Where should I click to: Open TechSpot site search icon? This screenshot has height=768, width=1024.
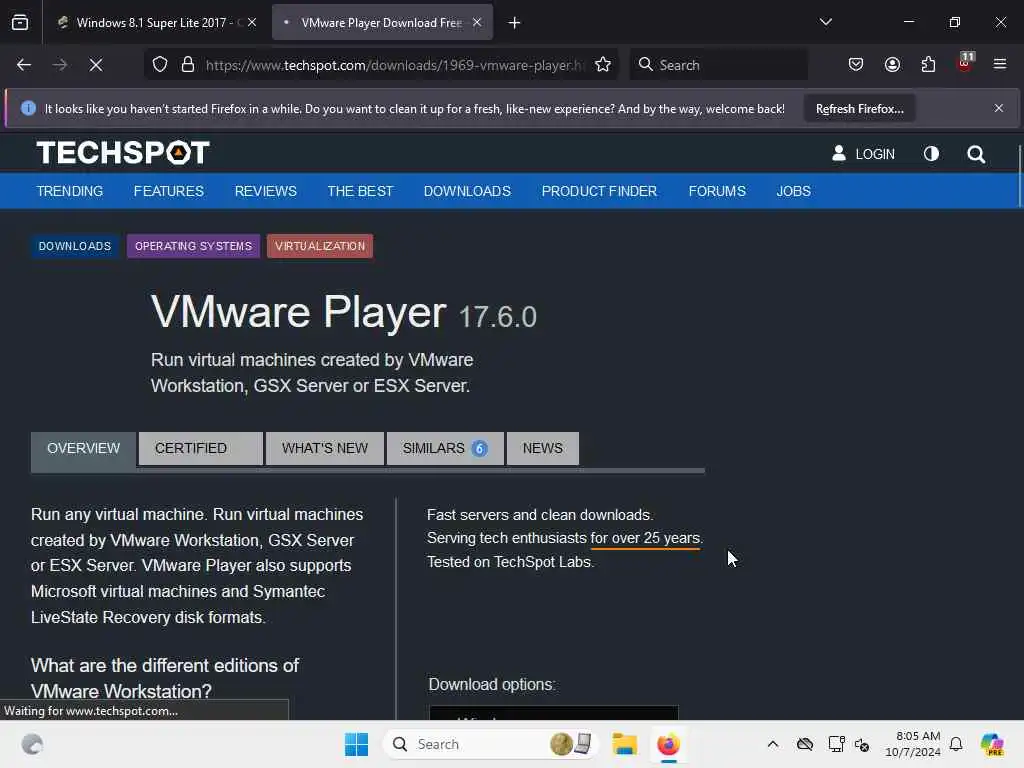(976, 154)
